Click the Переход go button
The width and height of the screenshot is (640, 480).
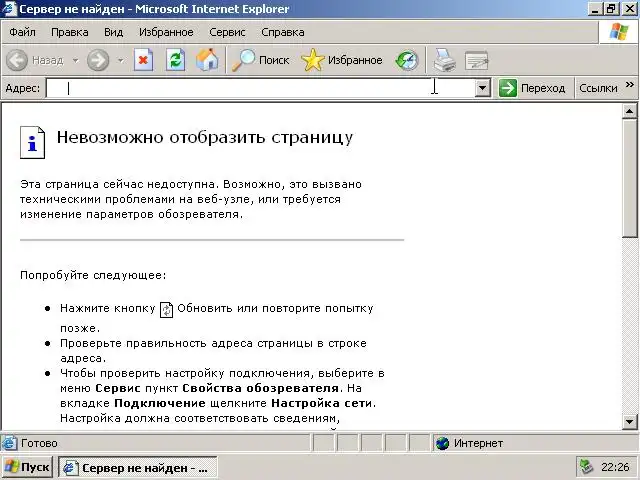pyautogui.click(x=532, y=88)
